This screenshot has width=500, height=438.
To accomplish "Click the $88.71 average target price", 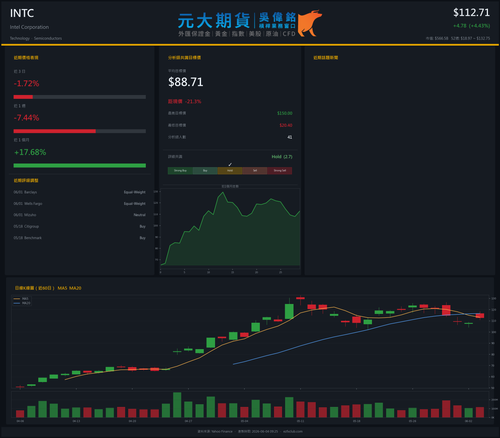I will tap(186, 82).
